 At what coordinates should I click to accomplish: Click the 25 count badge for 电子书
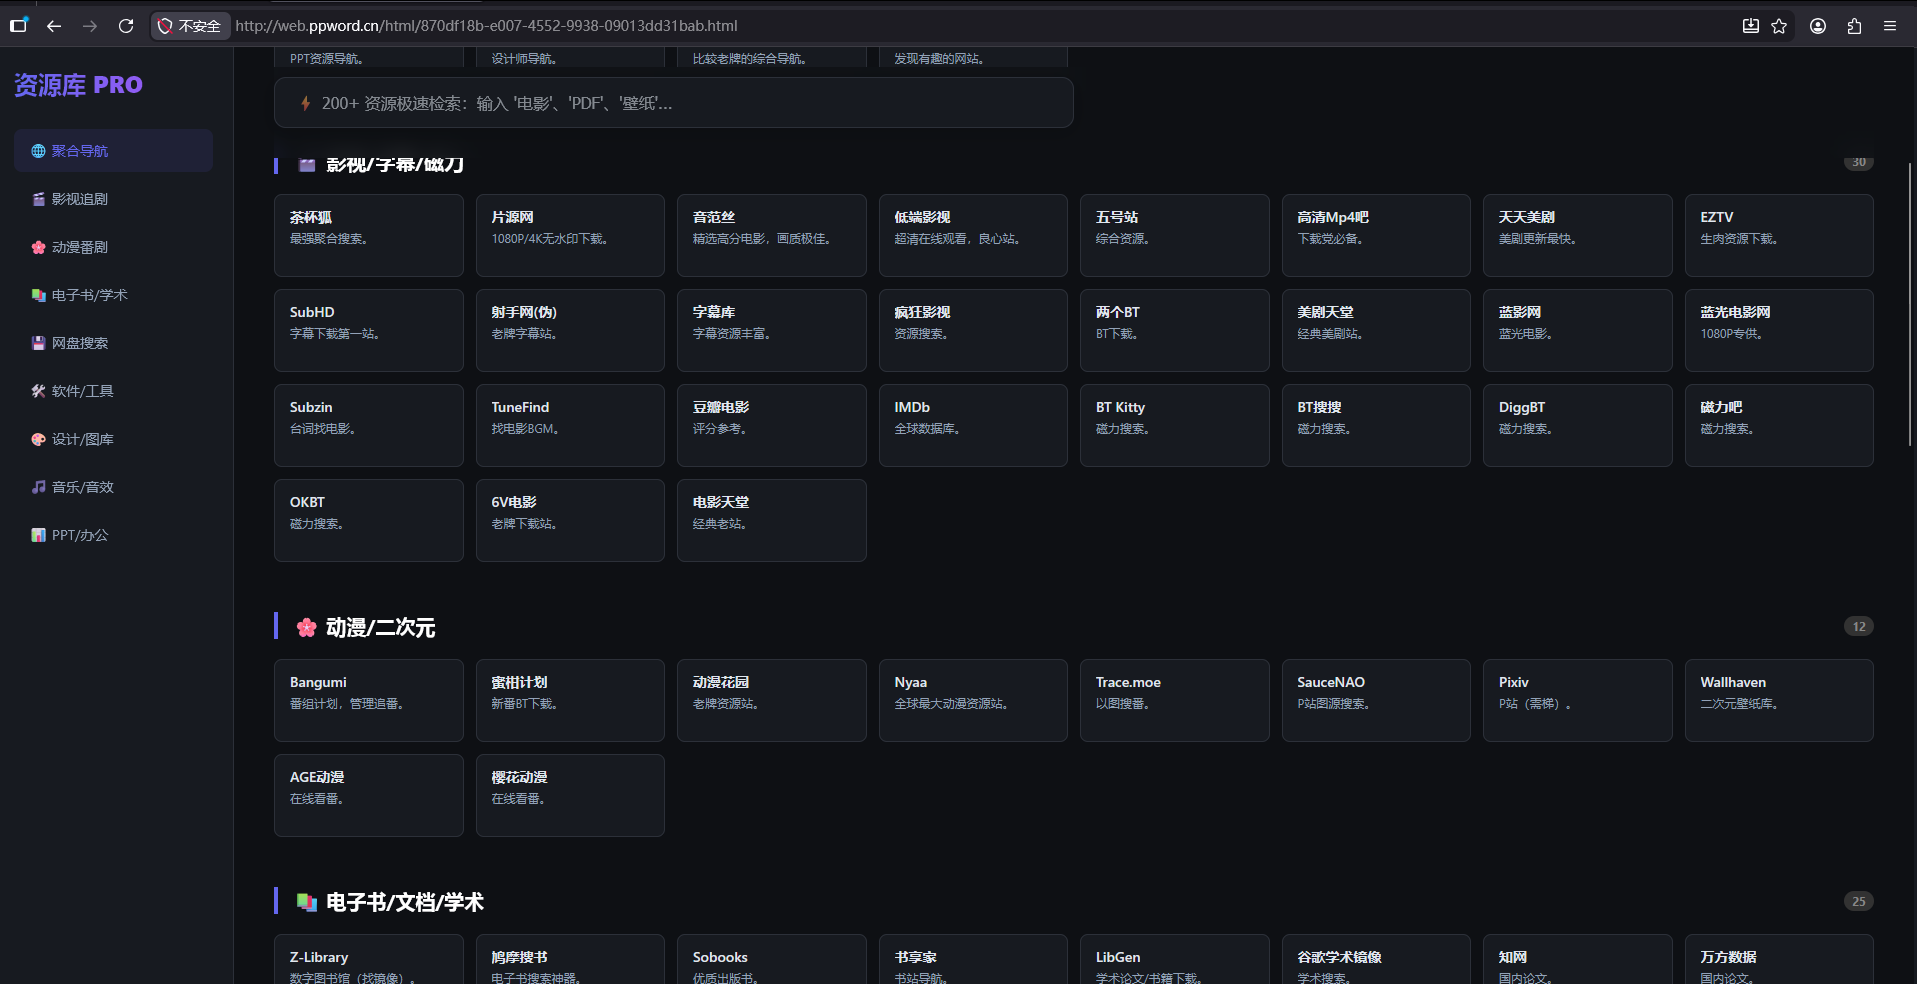pyautogui.click(x=1859, y=901)
